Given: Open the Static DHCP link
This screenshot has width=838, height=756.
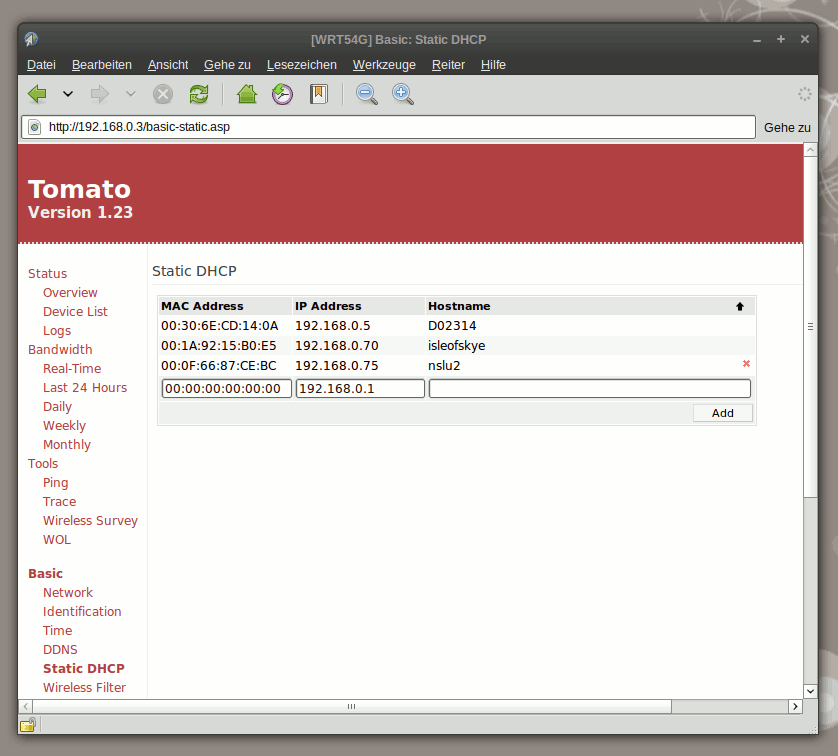Looking at the screenshot, I should pyautogui.click(x=84, y=669).
